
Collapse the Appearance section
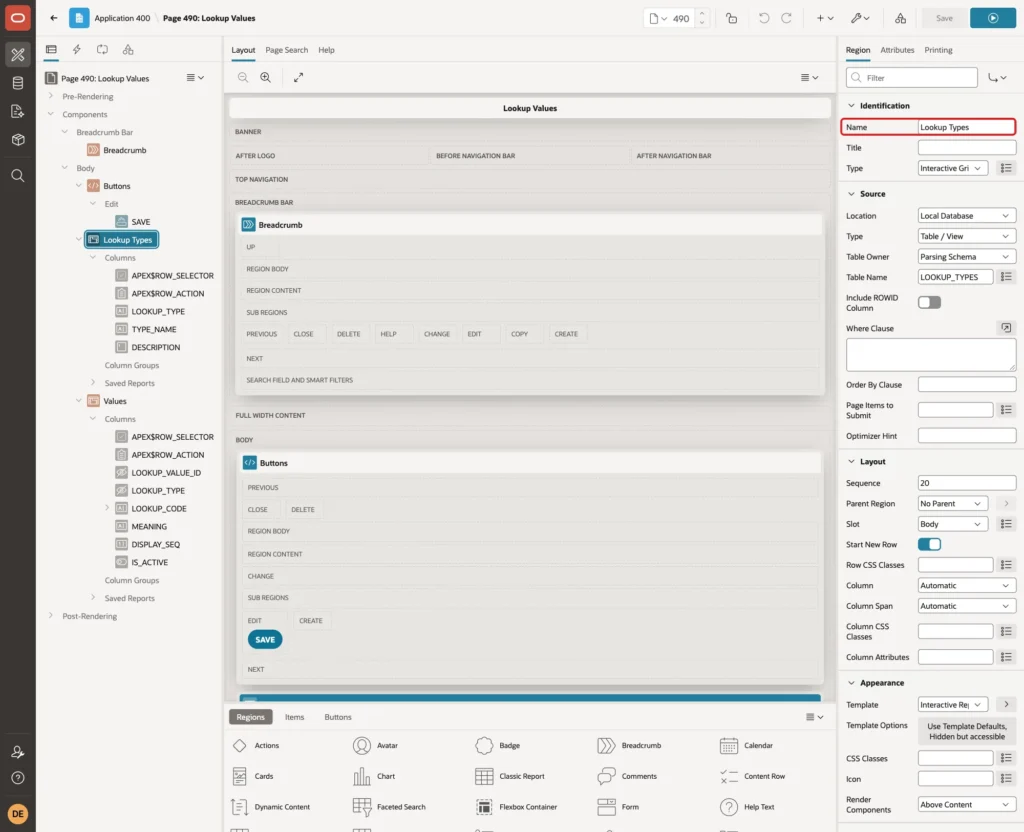(851, 682)
